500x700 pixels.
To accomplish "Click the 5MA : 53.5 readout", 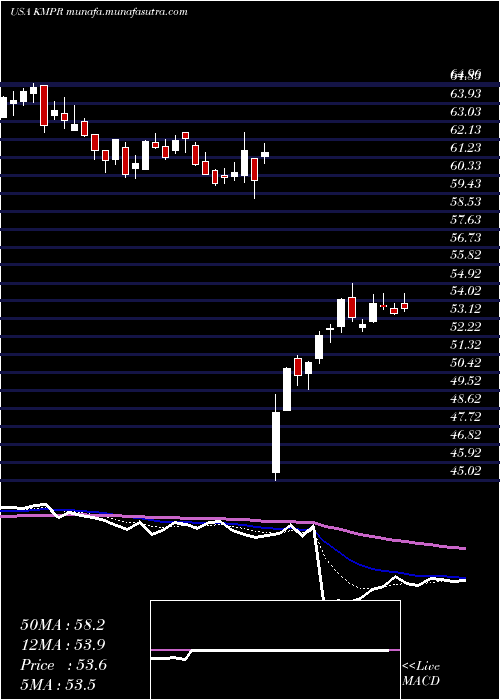I will [x=58, y=685].
